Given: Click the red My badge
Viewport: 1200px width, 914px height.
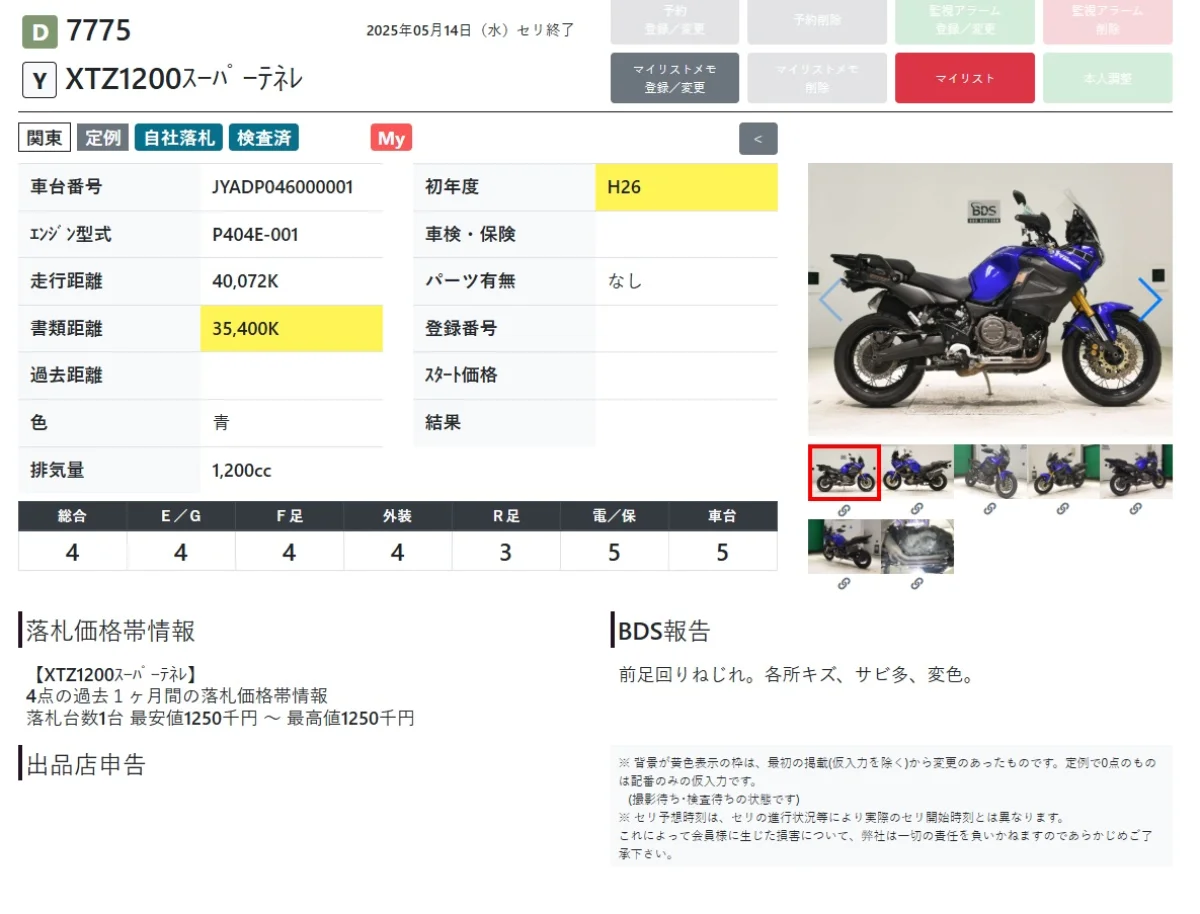Looking at the screenshot, I should tap(391, 138).
